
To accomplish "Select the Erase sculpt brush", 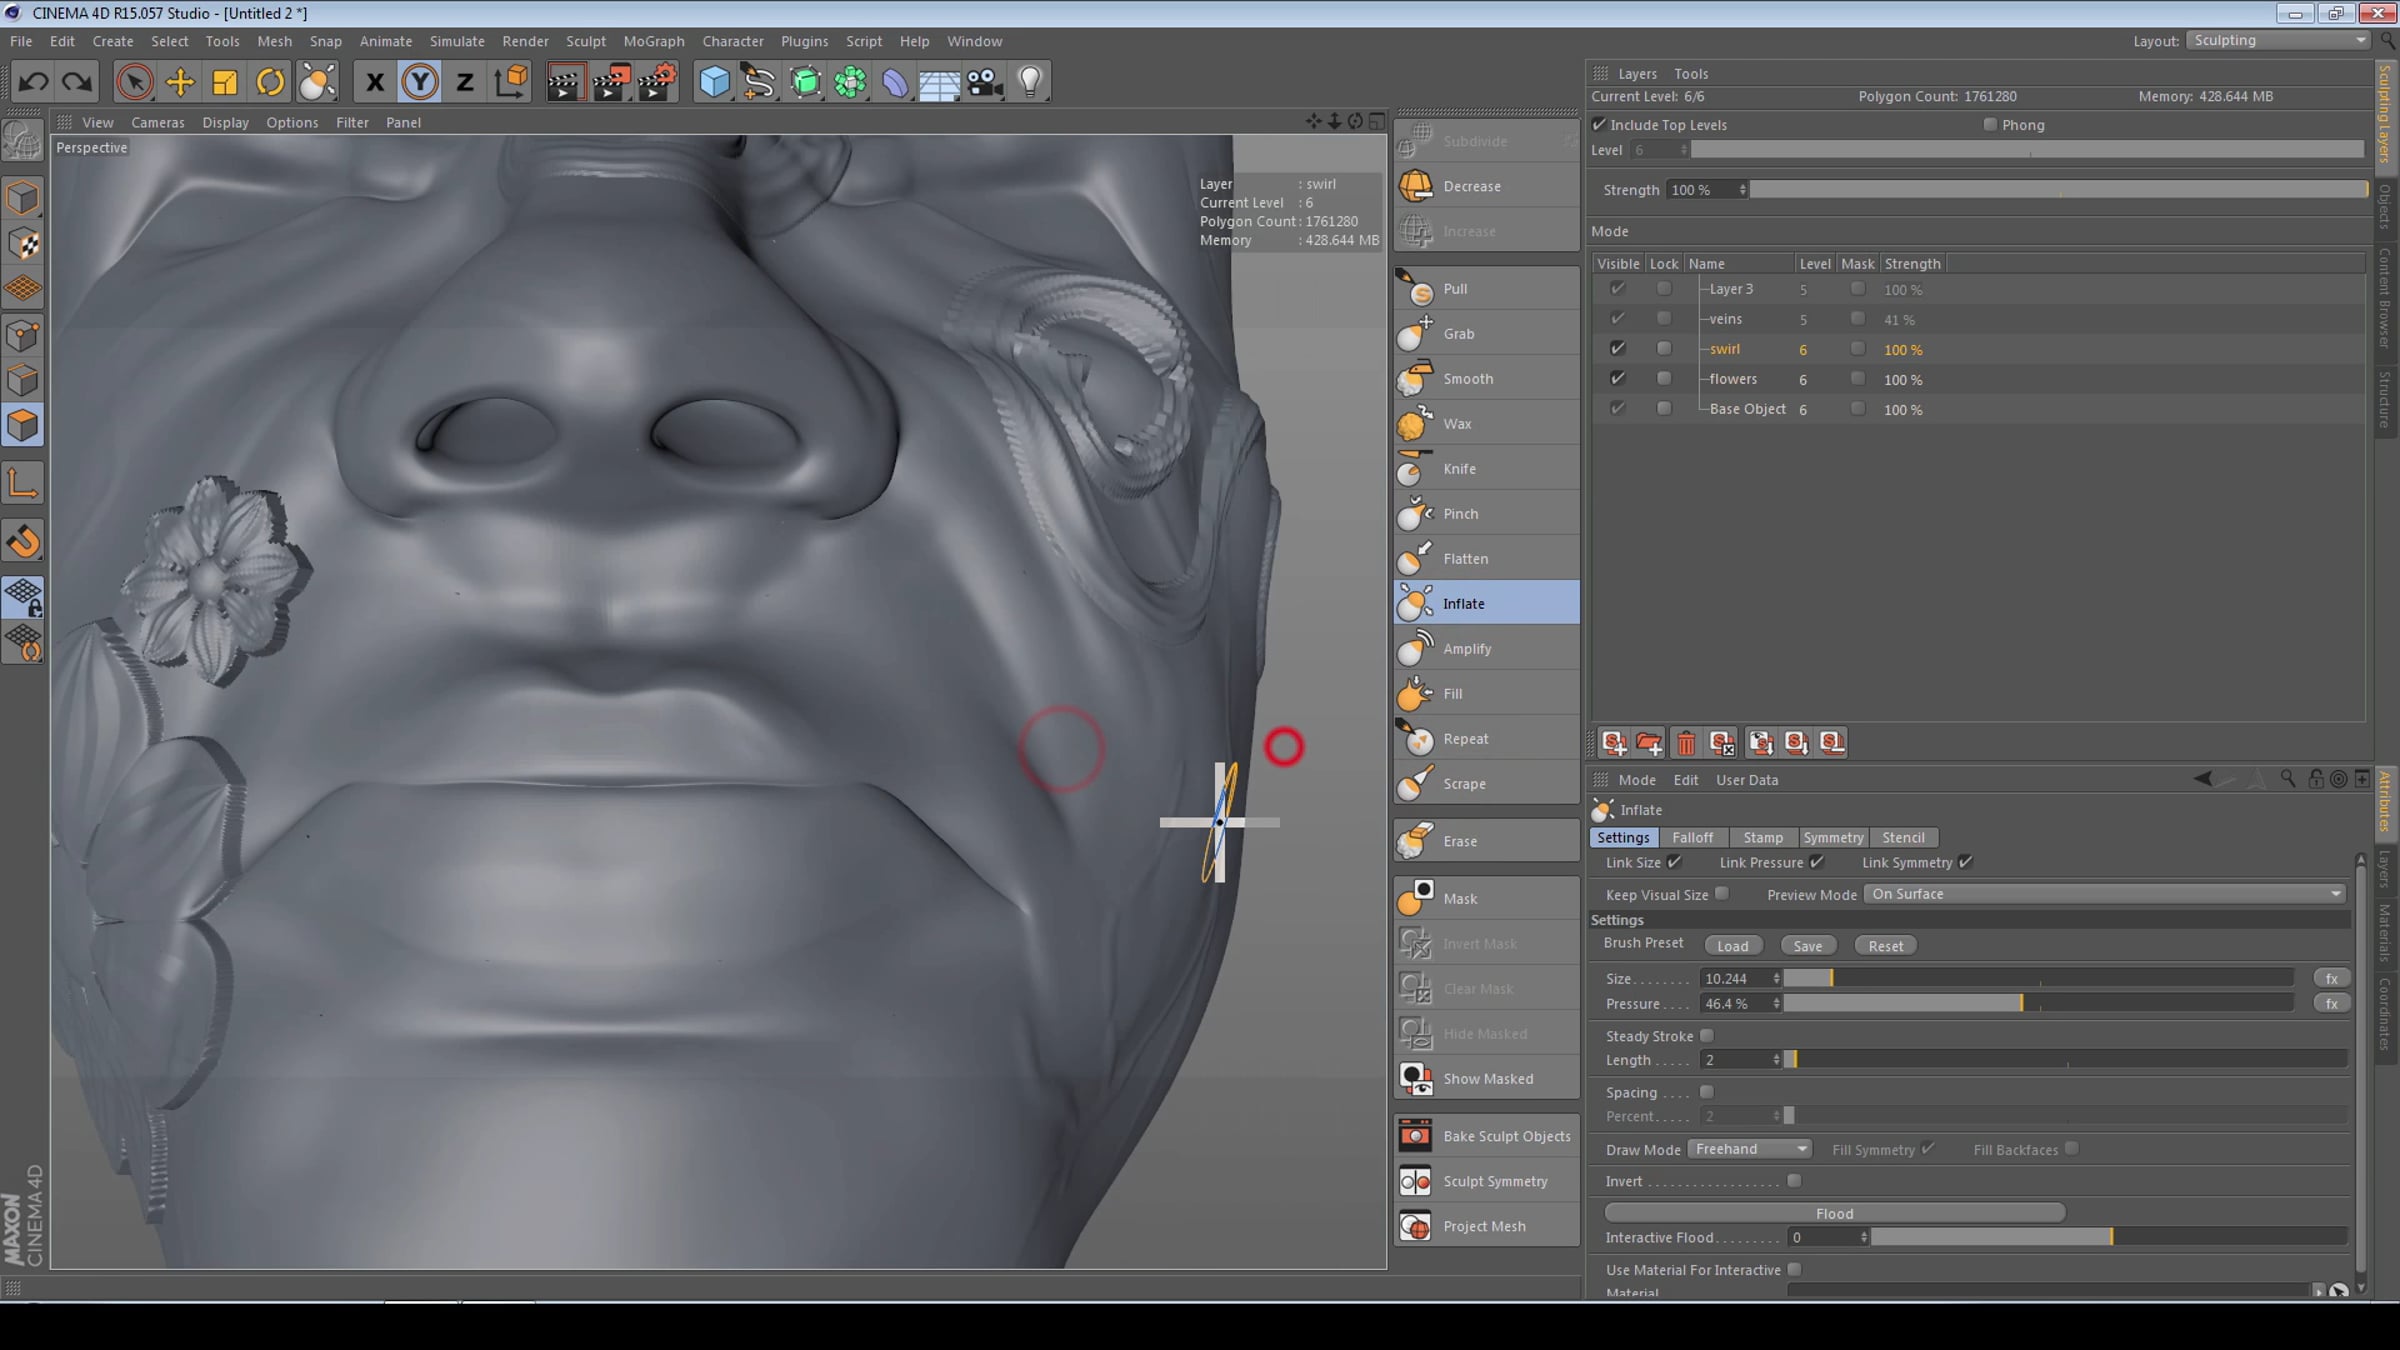I will (x=1486, y=841).
